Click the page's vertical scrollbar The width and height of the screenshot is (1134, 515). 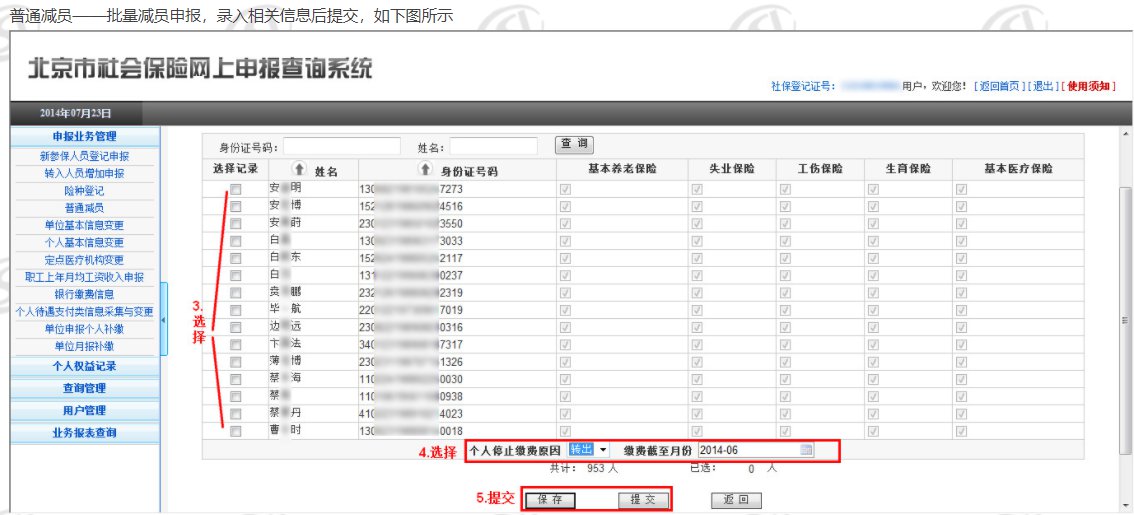click(x=1126, y=320)
